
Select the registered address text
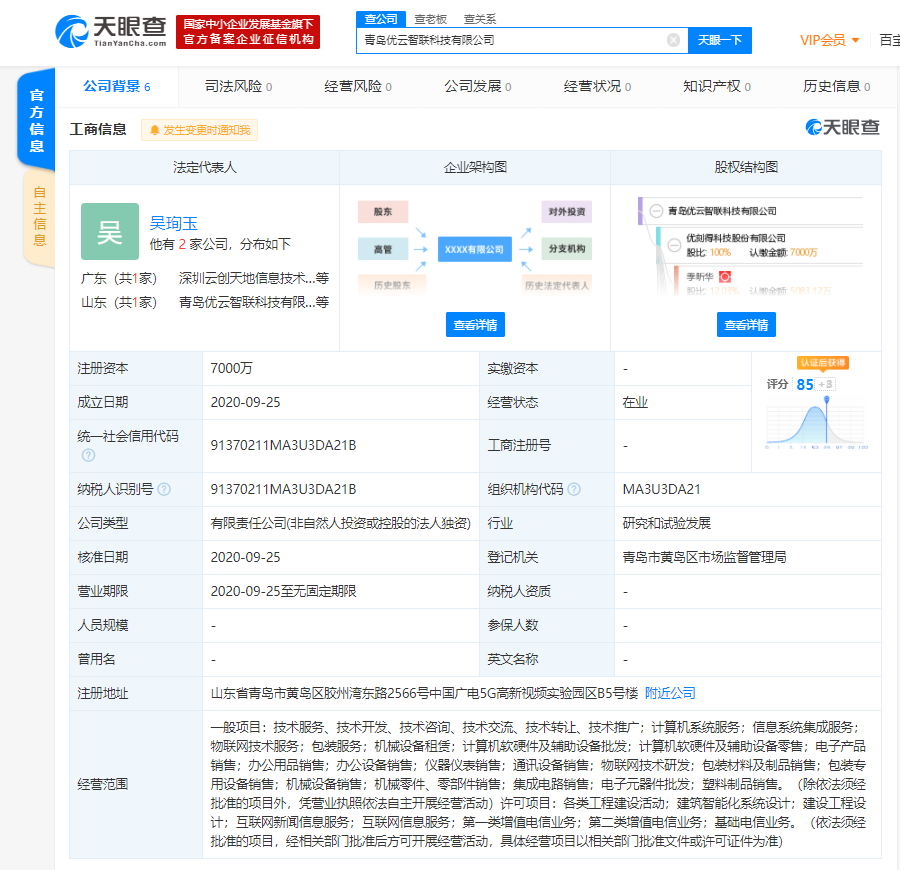pyautogui.click(x=424, y=693)
